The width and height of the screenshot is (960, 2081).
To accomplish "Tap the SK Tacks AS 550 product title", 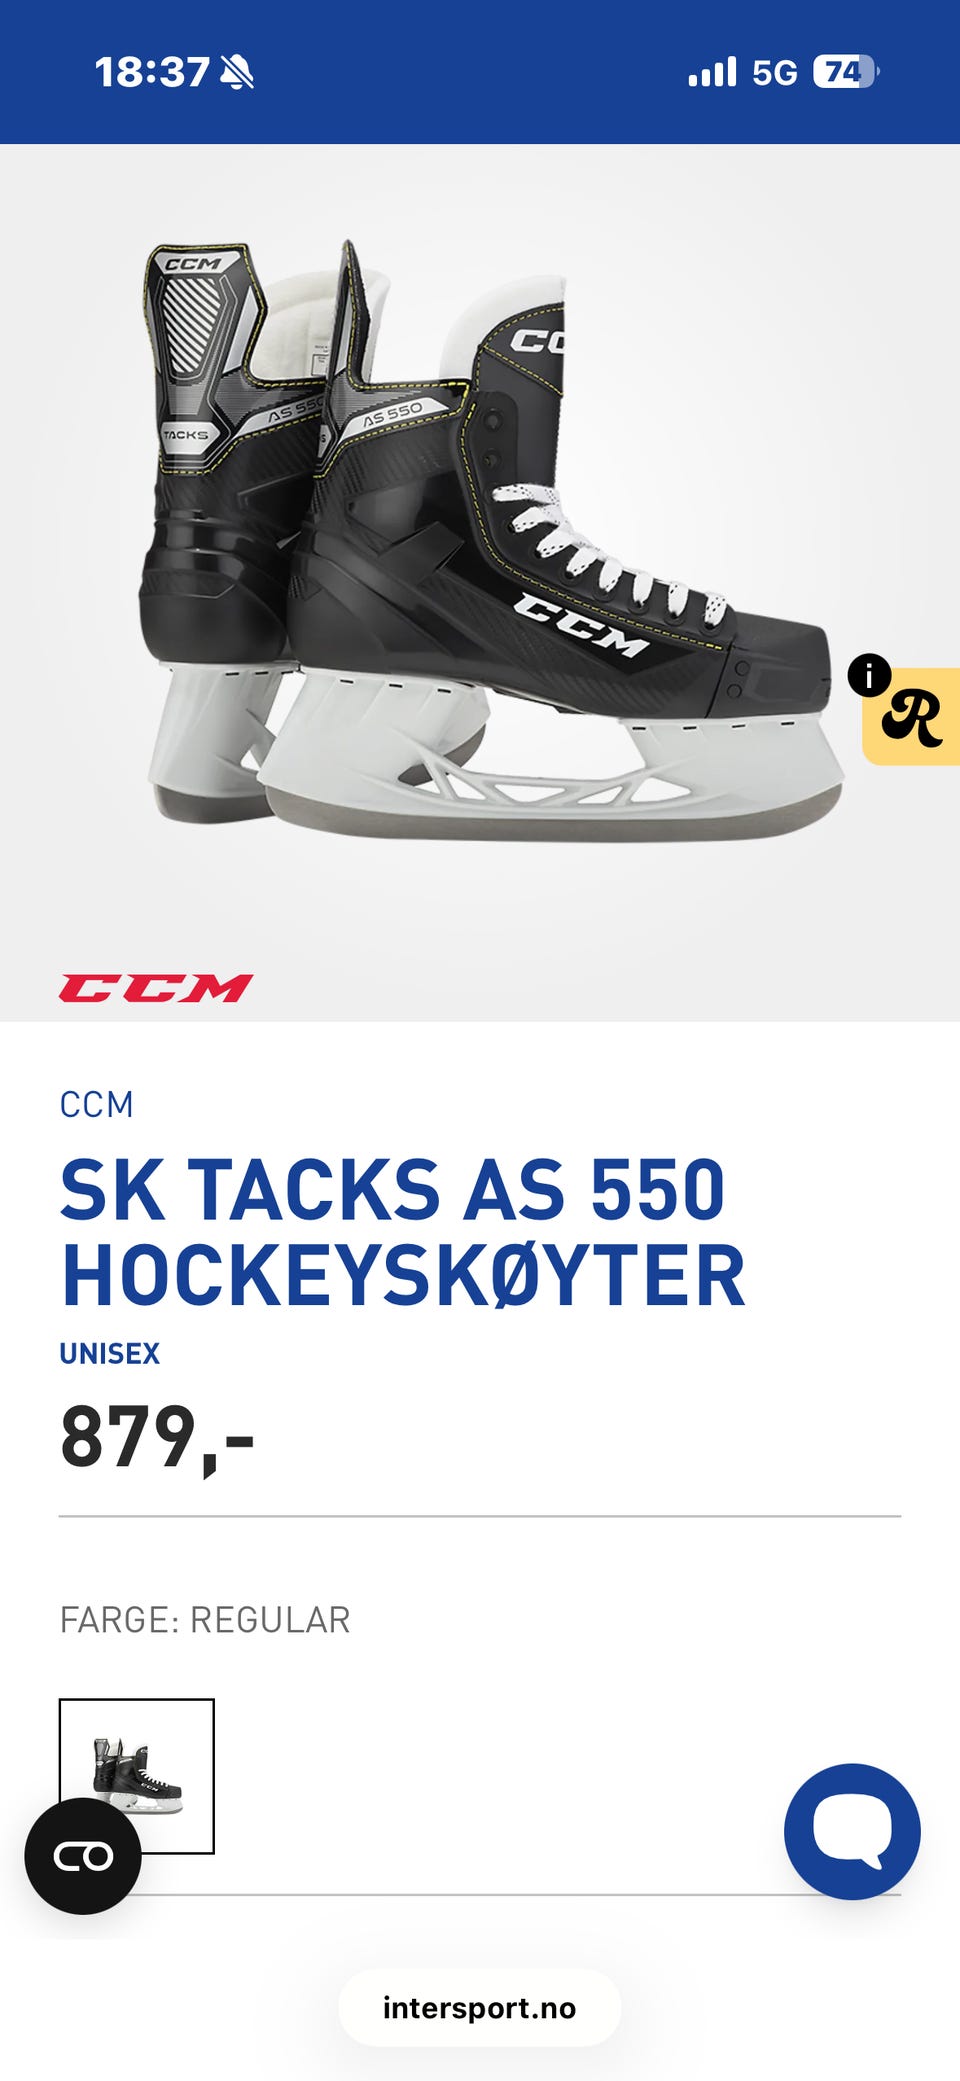I will coord(403,1232).
